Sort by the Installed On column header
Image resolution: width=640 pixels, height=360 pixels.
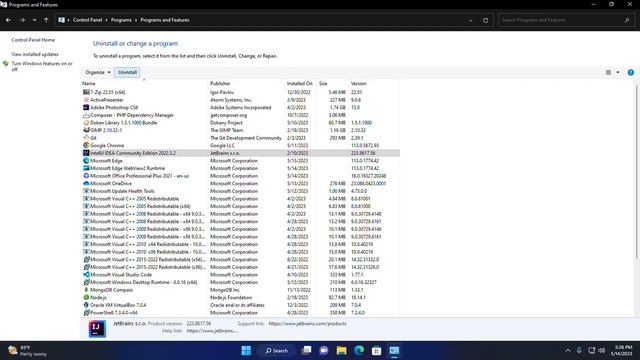coord(300,84)
